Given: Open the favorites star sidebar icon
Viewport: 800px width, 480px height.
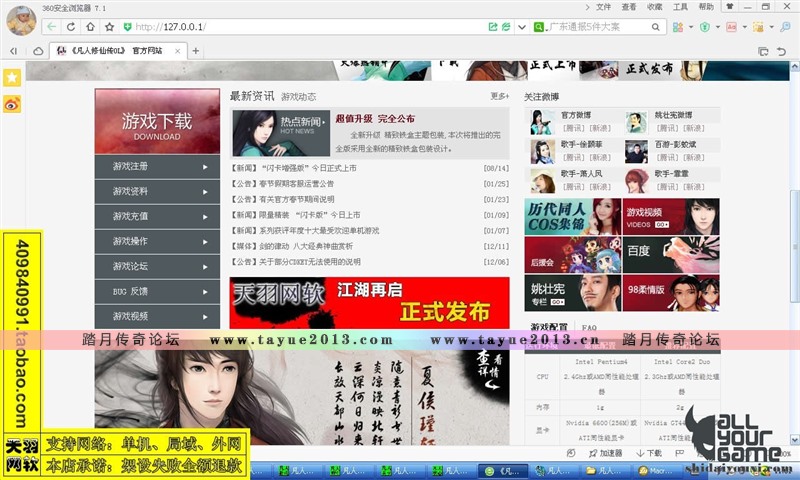Looking at the screenshot, I should coord(12,77).
